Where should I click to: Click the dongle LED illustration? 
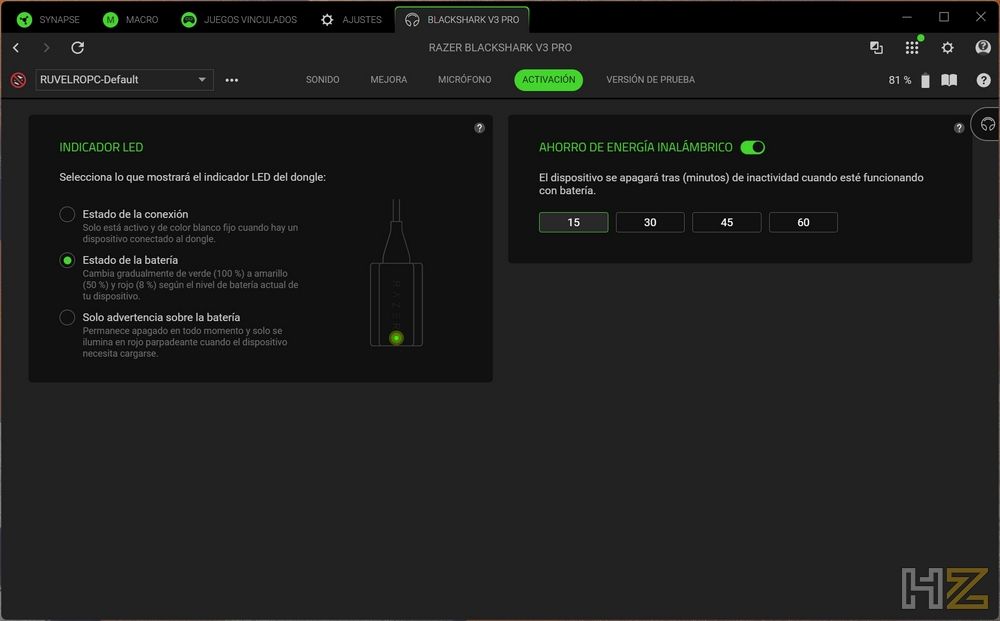click(396, 274)
